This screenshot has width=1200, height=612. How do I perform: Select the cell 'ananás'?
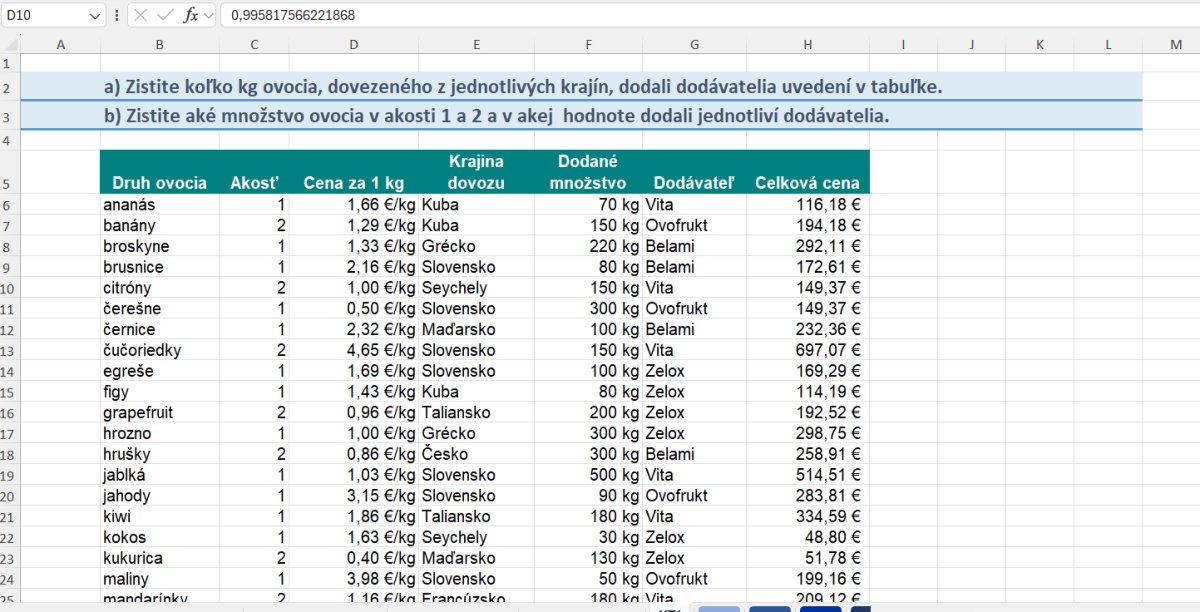pos(160,205)
